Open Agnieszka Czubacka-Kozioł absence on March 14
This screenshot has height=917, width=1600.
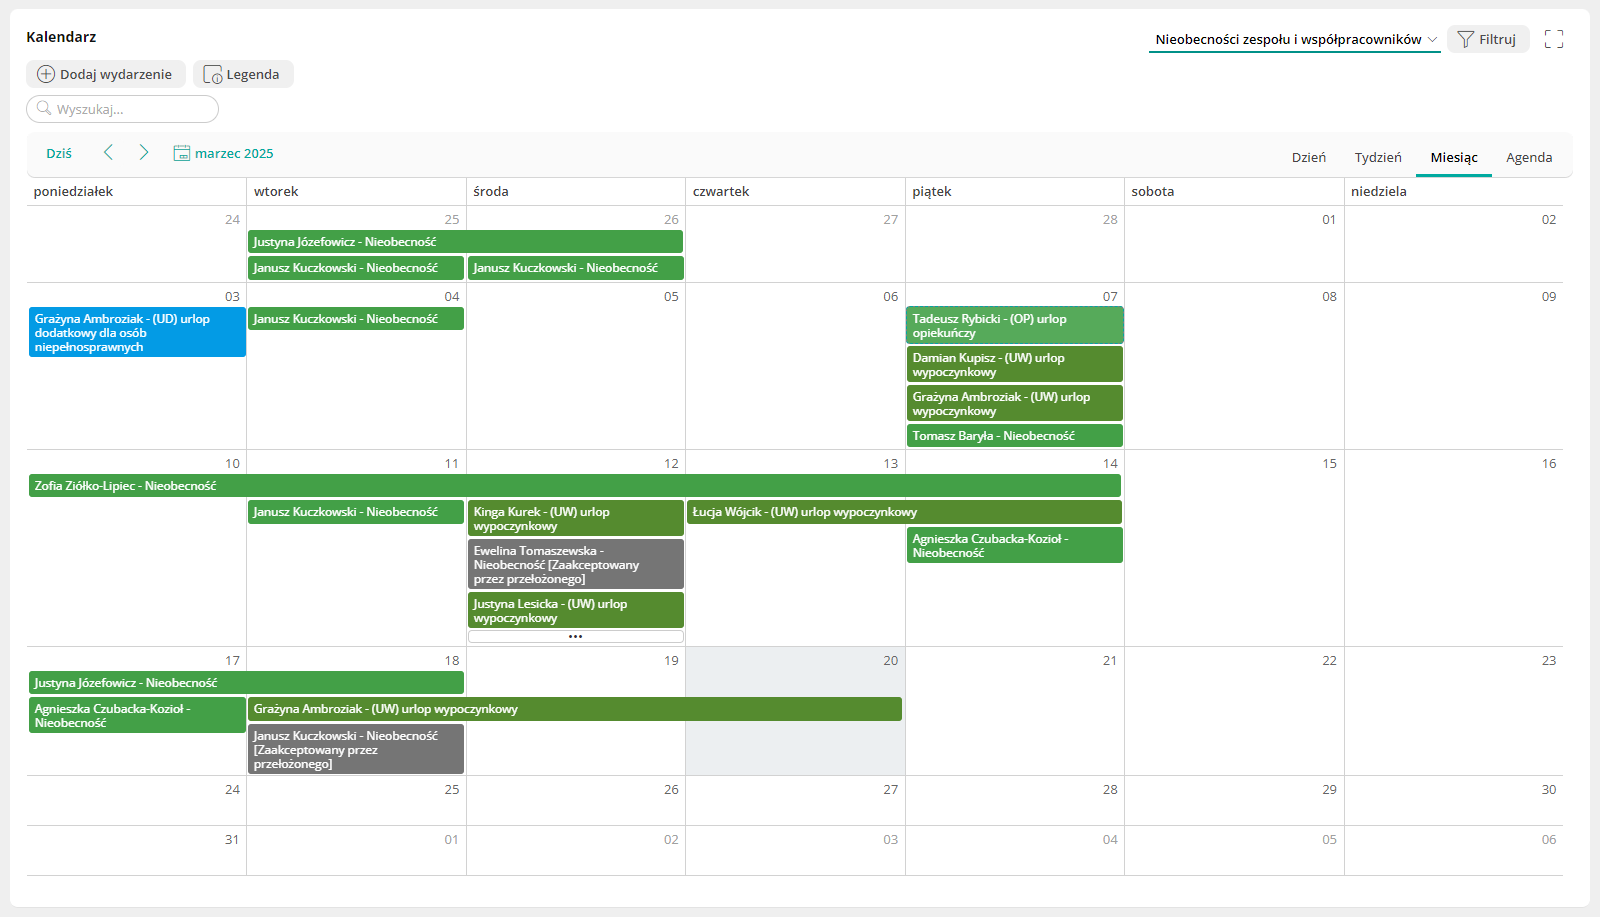(x=1015, y=545)
